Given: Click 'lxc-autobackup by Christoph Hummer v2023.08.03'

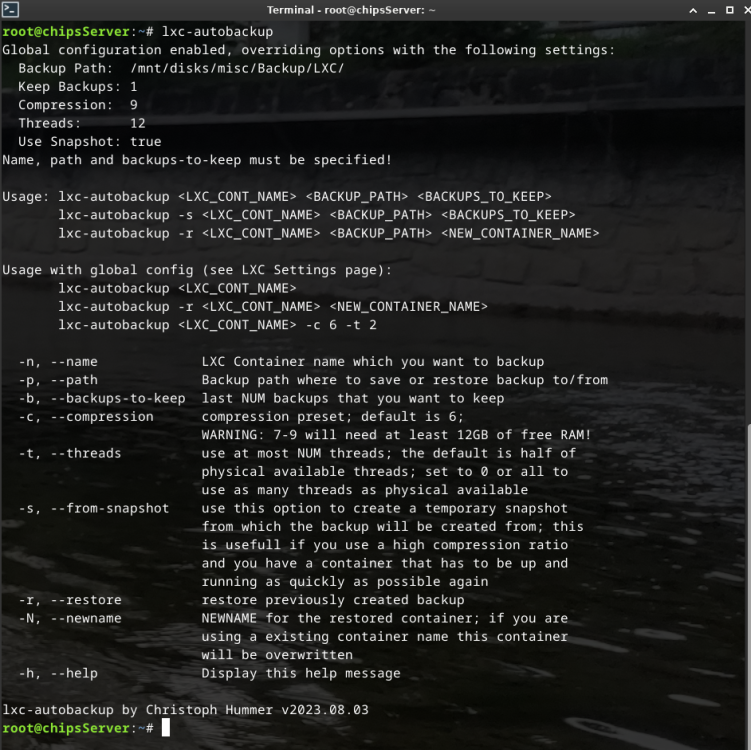Looking at the screenshot, I should coord(185,710).
